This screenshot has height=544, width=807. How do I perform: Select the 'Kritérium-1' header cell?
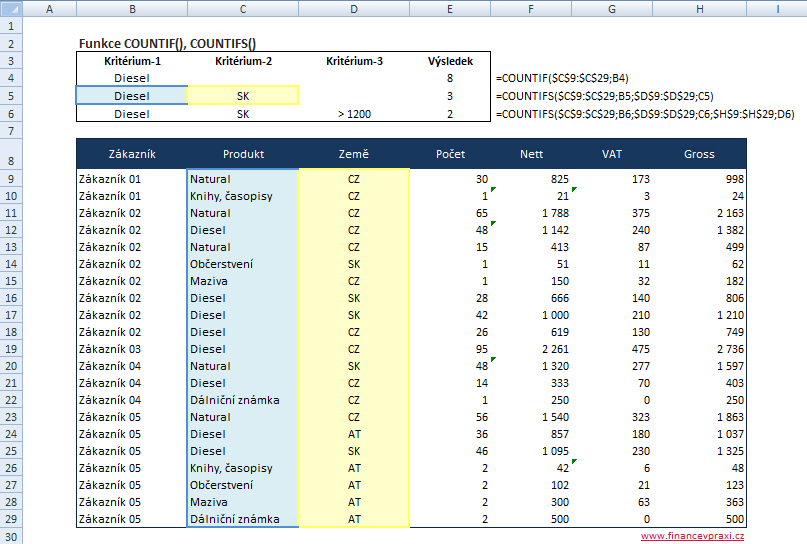[x=132, y=61]
